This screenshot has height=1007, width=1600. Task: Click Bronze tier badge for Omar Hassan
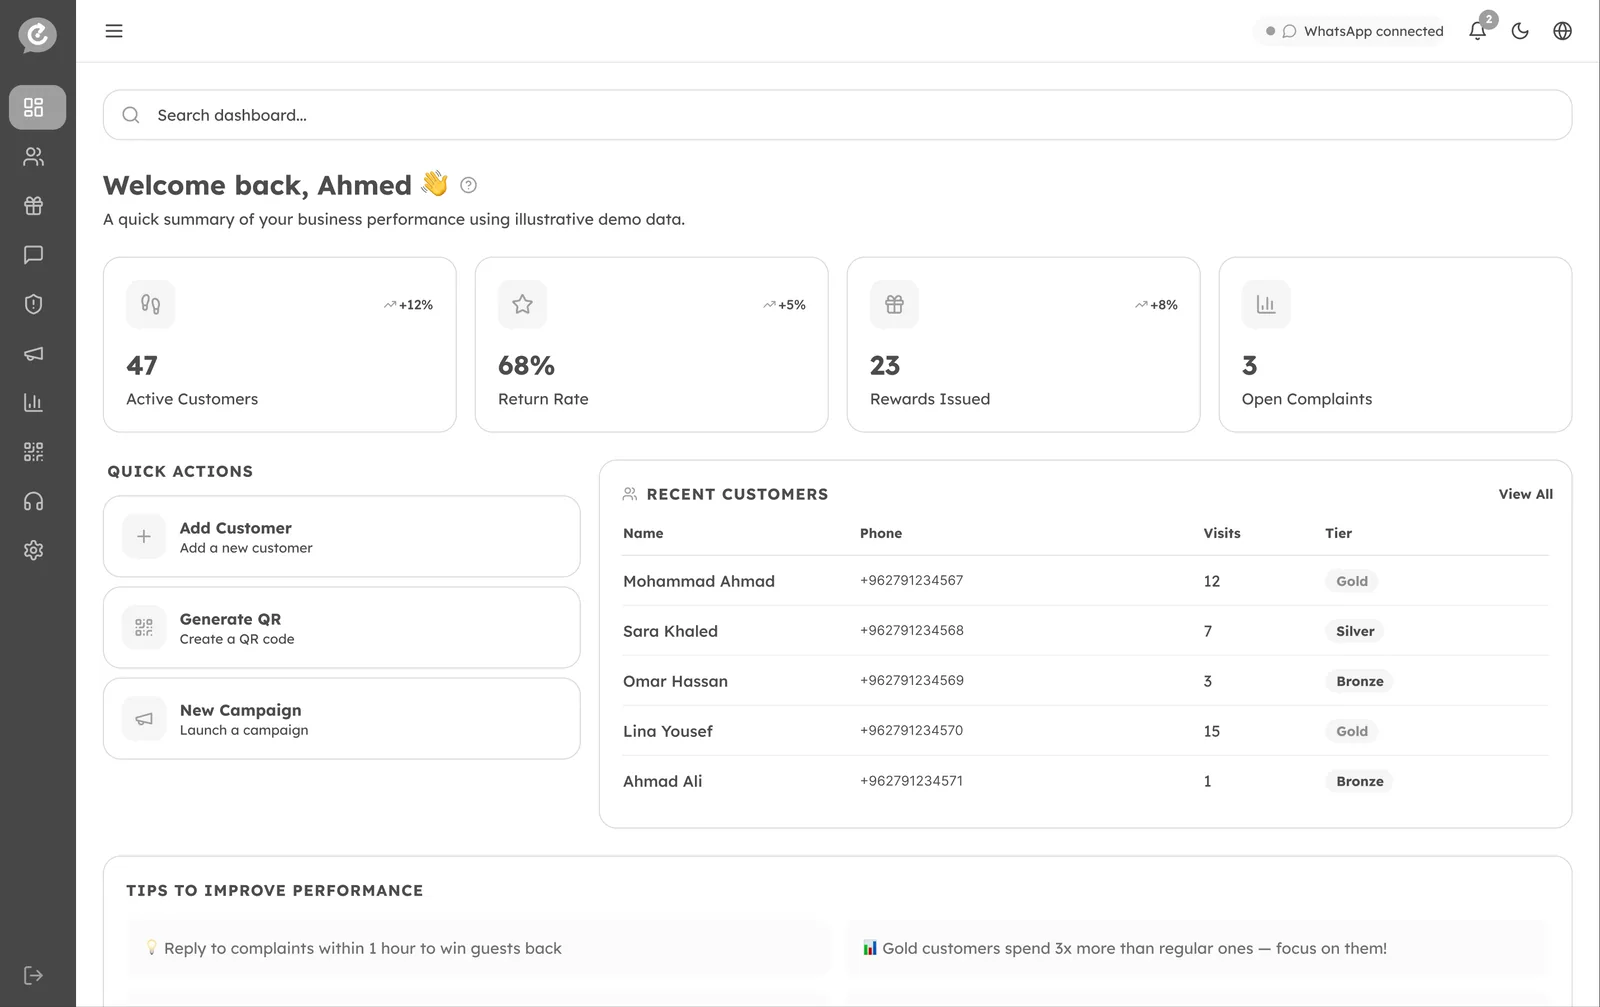click(1360, 681)
